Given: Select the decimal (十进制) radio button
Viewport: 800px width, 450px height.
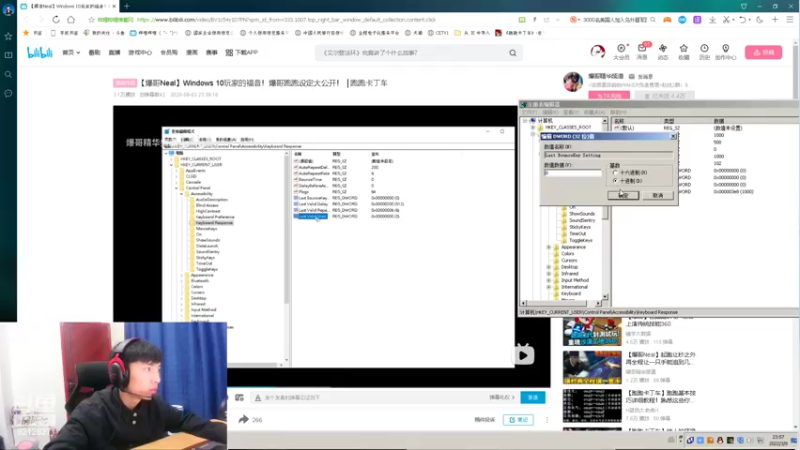Looking at the screenshot, I should pyautogui.click(x=615, y=181).
